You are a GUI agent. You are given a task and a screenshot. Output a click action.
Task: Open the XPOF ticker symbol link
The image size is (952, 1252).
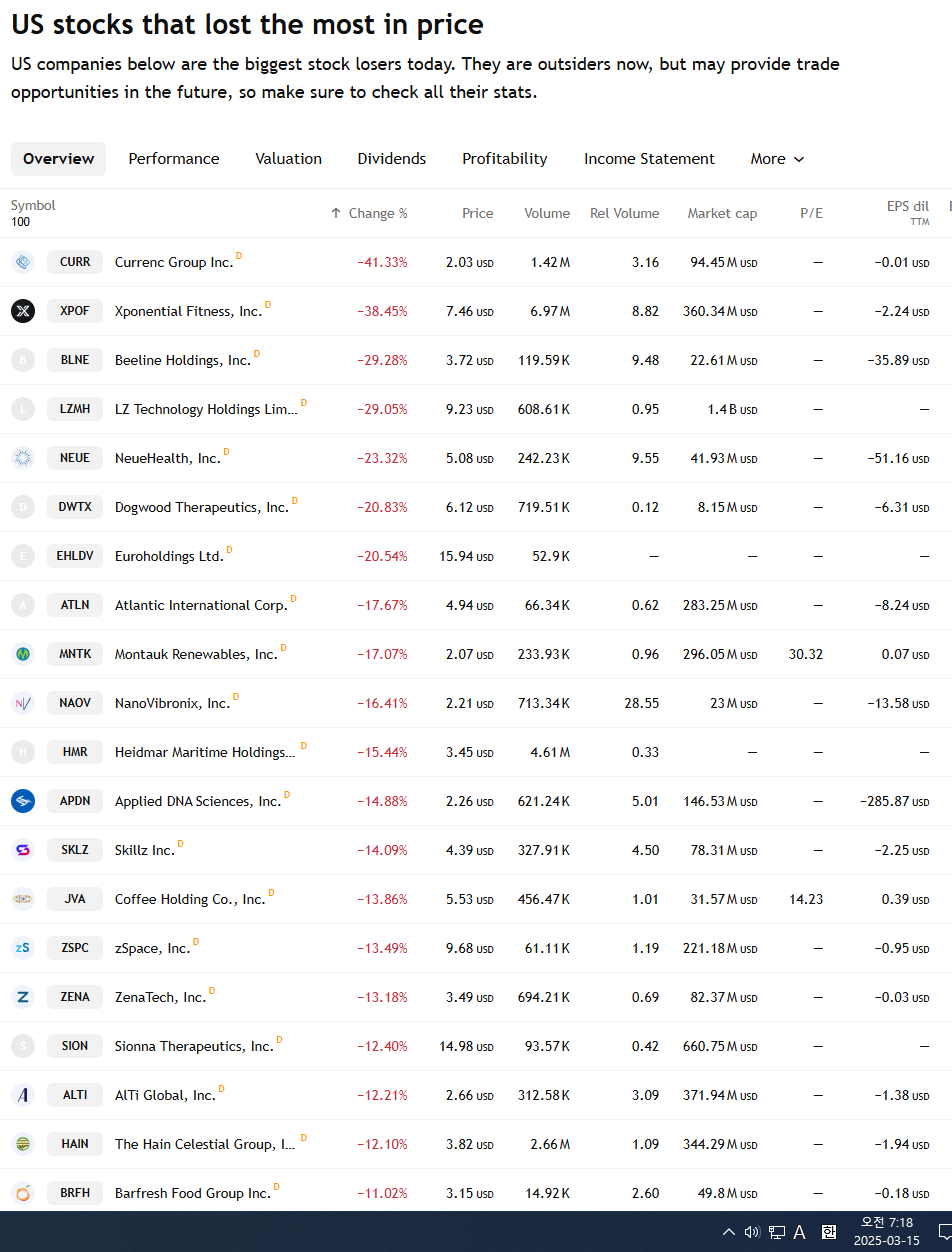pyautogui.click(x=75, y=311)
